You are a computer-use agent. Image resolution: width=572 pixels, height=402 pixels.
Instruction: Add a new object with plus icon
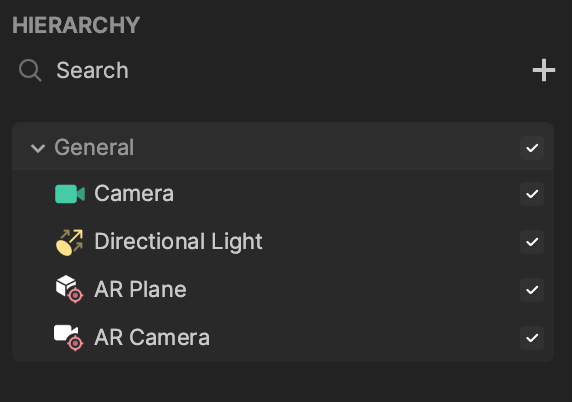coord(544,70)
